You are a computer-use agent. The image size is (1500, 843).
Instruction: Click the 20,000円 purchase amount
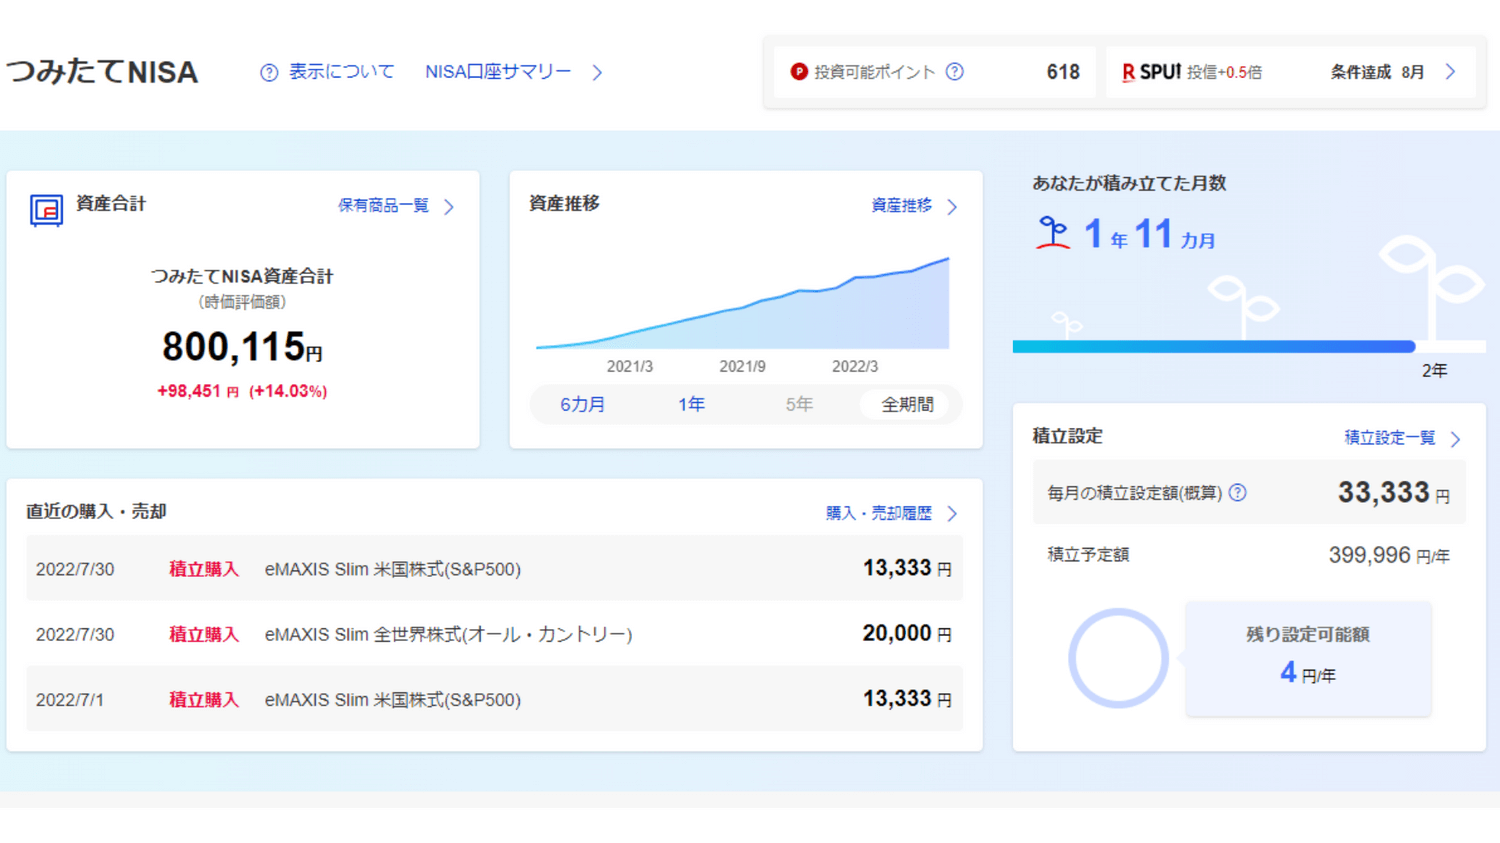click(907, 633)
